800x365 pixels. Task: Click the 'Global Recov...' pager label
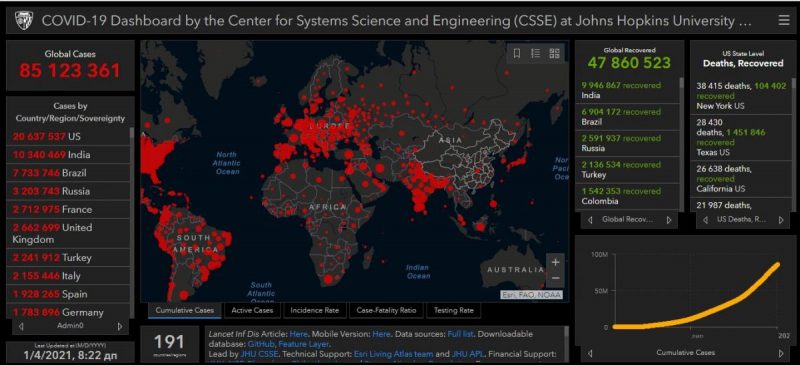click(628, 220)
